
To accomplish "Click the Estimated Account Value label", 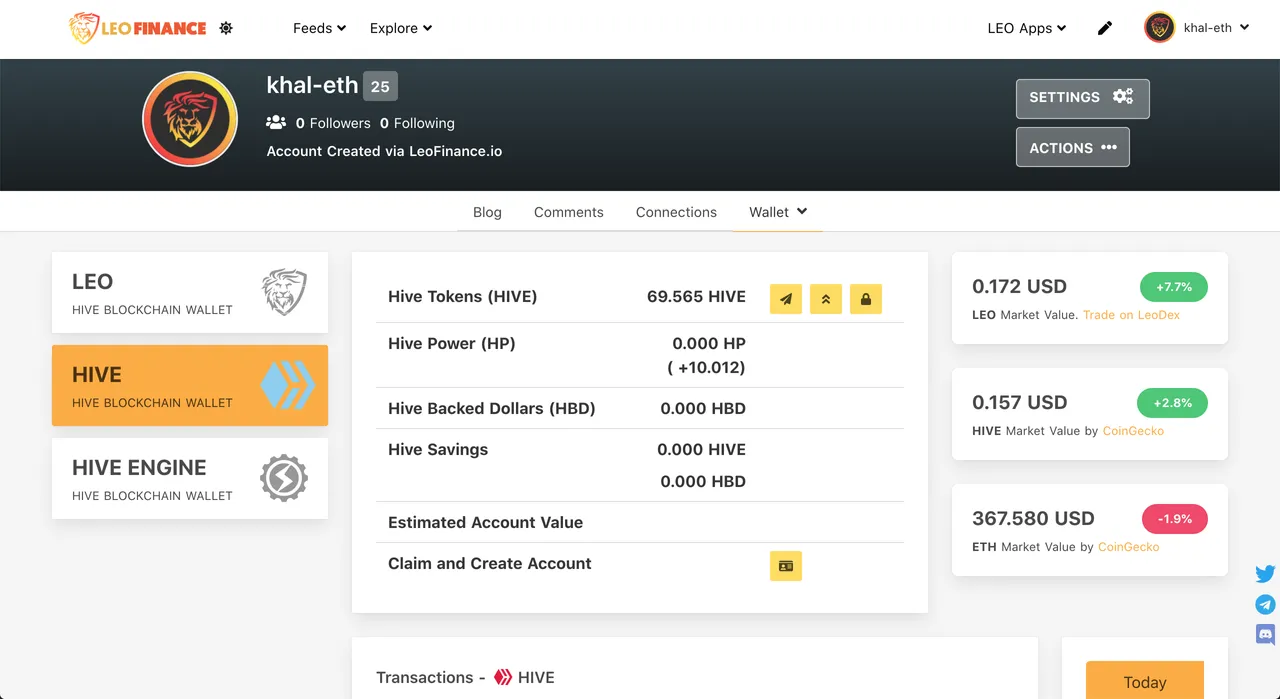I will point(485,522).
